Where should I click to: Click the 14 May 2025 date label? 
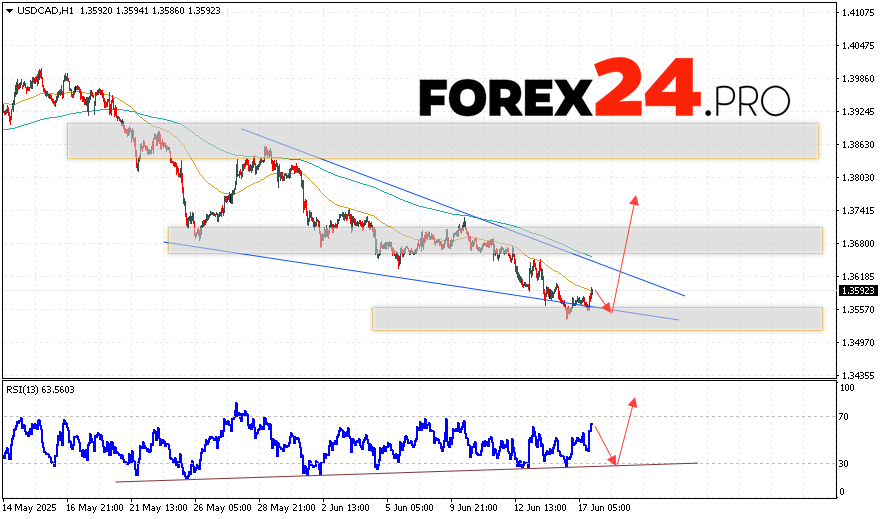30,507
